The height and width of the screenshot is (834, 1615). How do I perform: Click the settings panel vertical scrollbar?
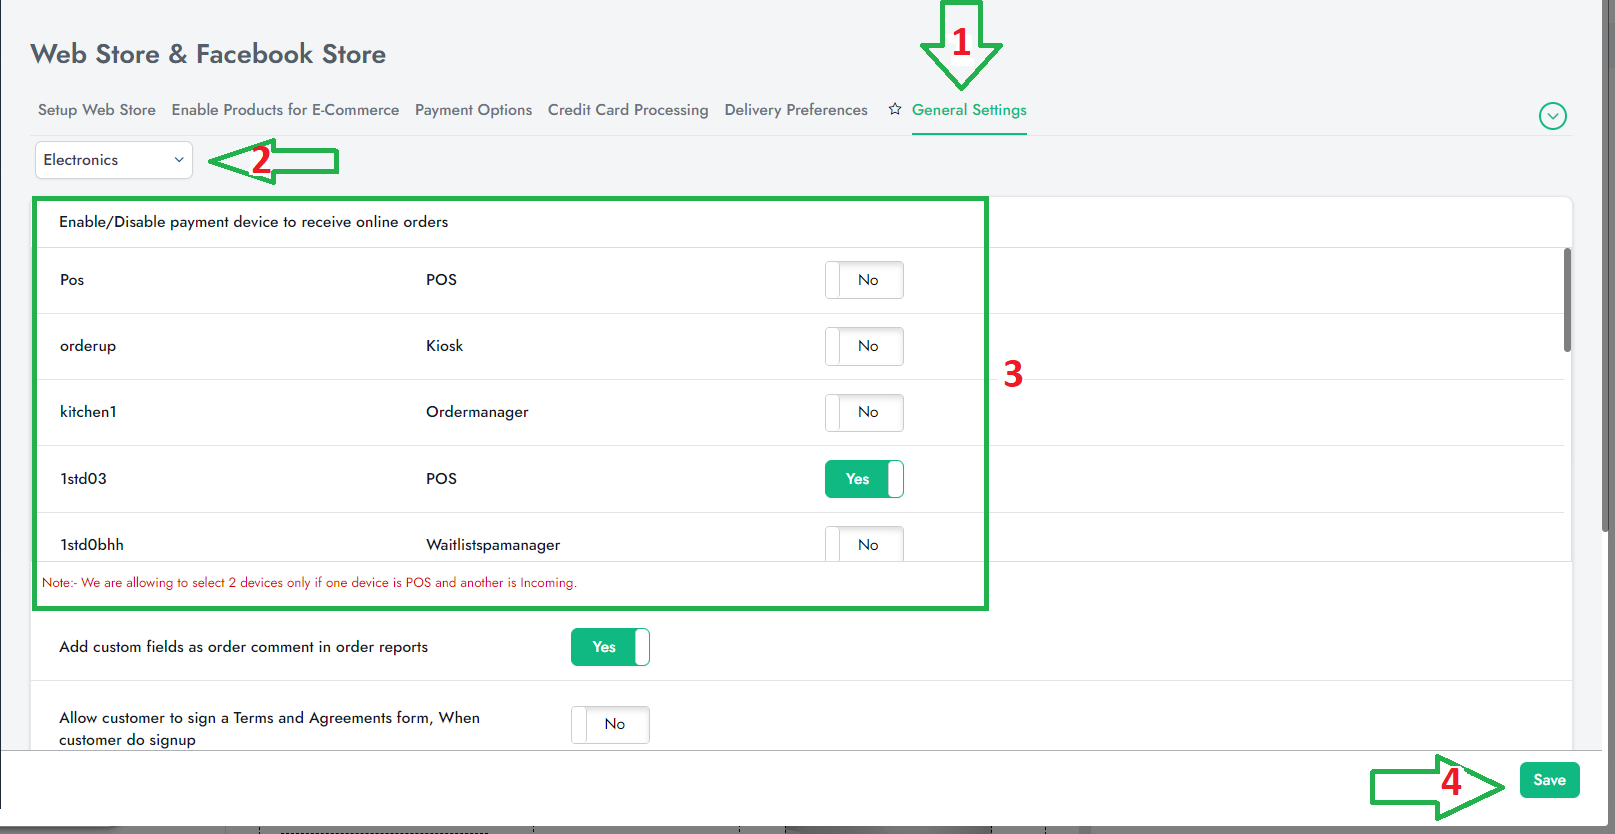1567,300
